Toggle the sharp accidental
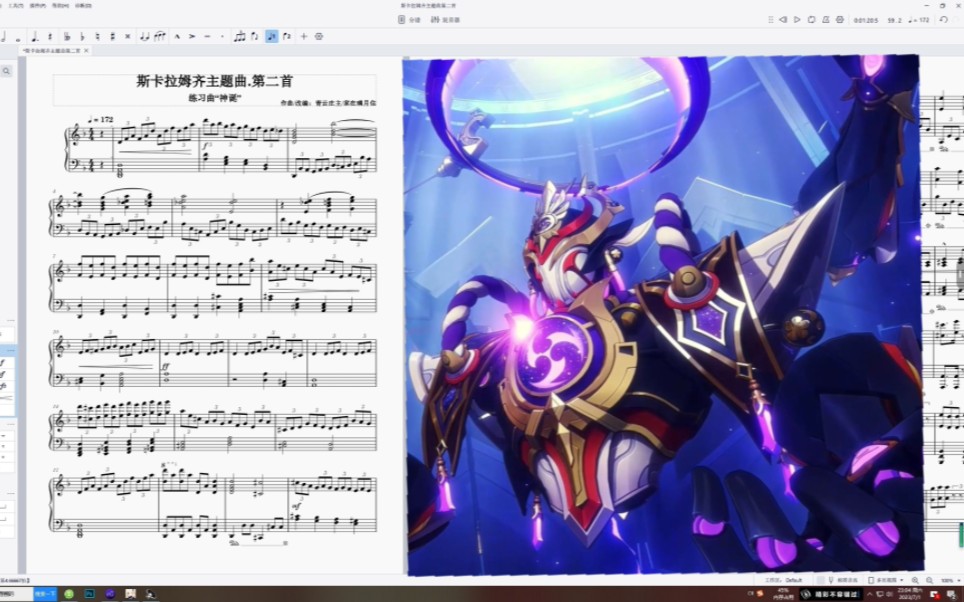This screenshot has width=964, height=602. 113,37
